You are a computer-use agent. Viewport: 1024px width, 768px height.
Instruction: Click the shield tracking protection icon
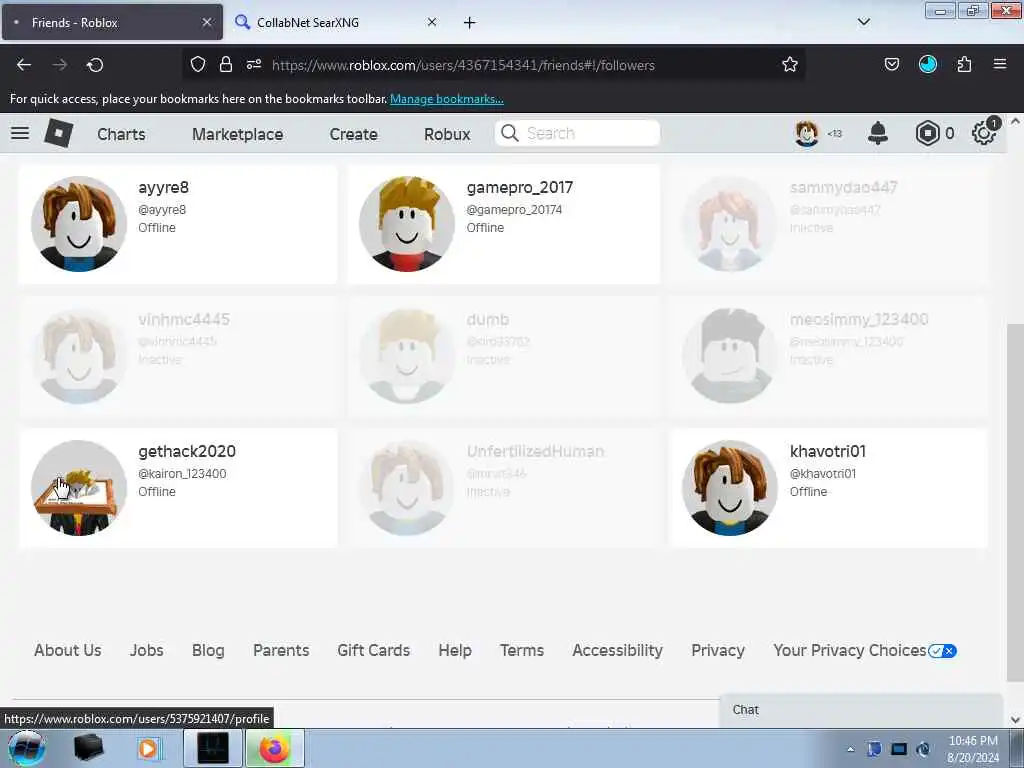pos(198,65)
